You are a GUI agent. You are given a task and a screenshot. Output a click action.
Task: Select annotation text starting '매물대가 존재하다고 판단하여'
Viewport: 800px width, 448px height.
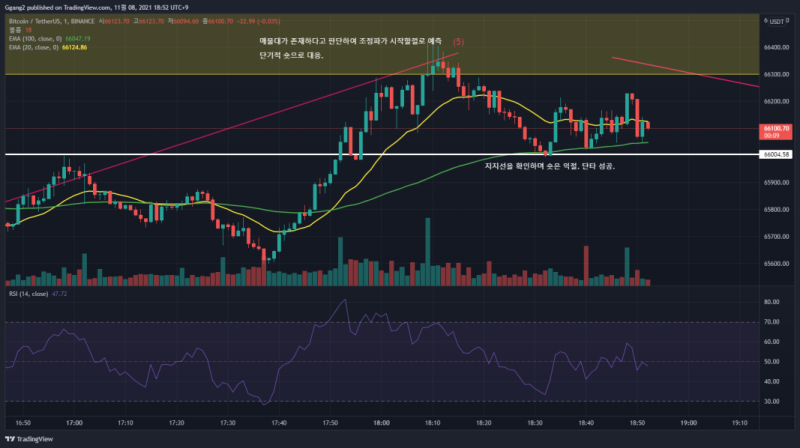(351, 41)
